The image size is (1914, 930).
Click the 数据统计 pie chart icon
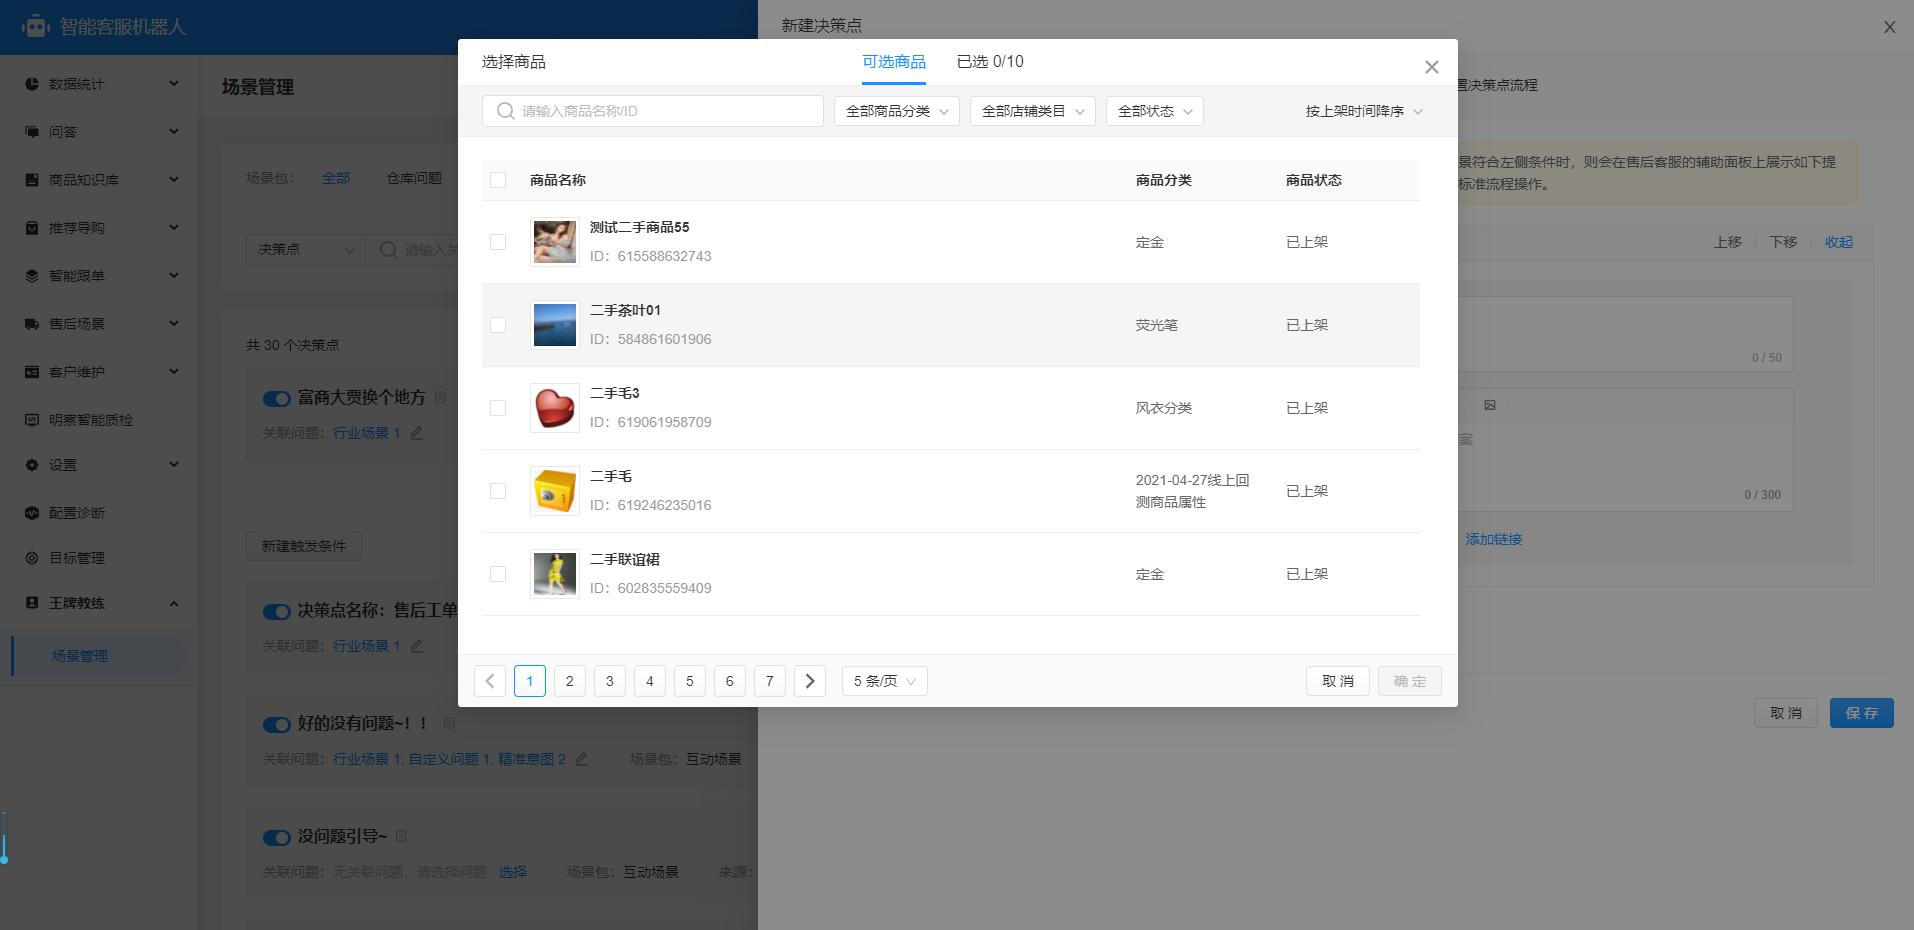click(x=32, y=84)
